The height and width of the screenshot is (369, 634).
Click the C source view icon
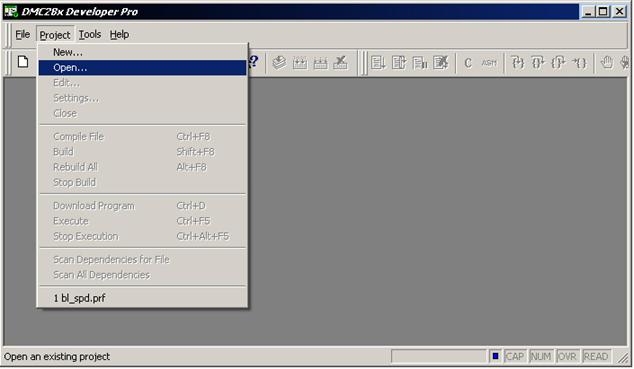click(x=468, y=63)
